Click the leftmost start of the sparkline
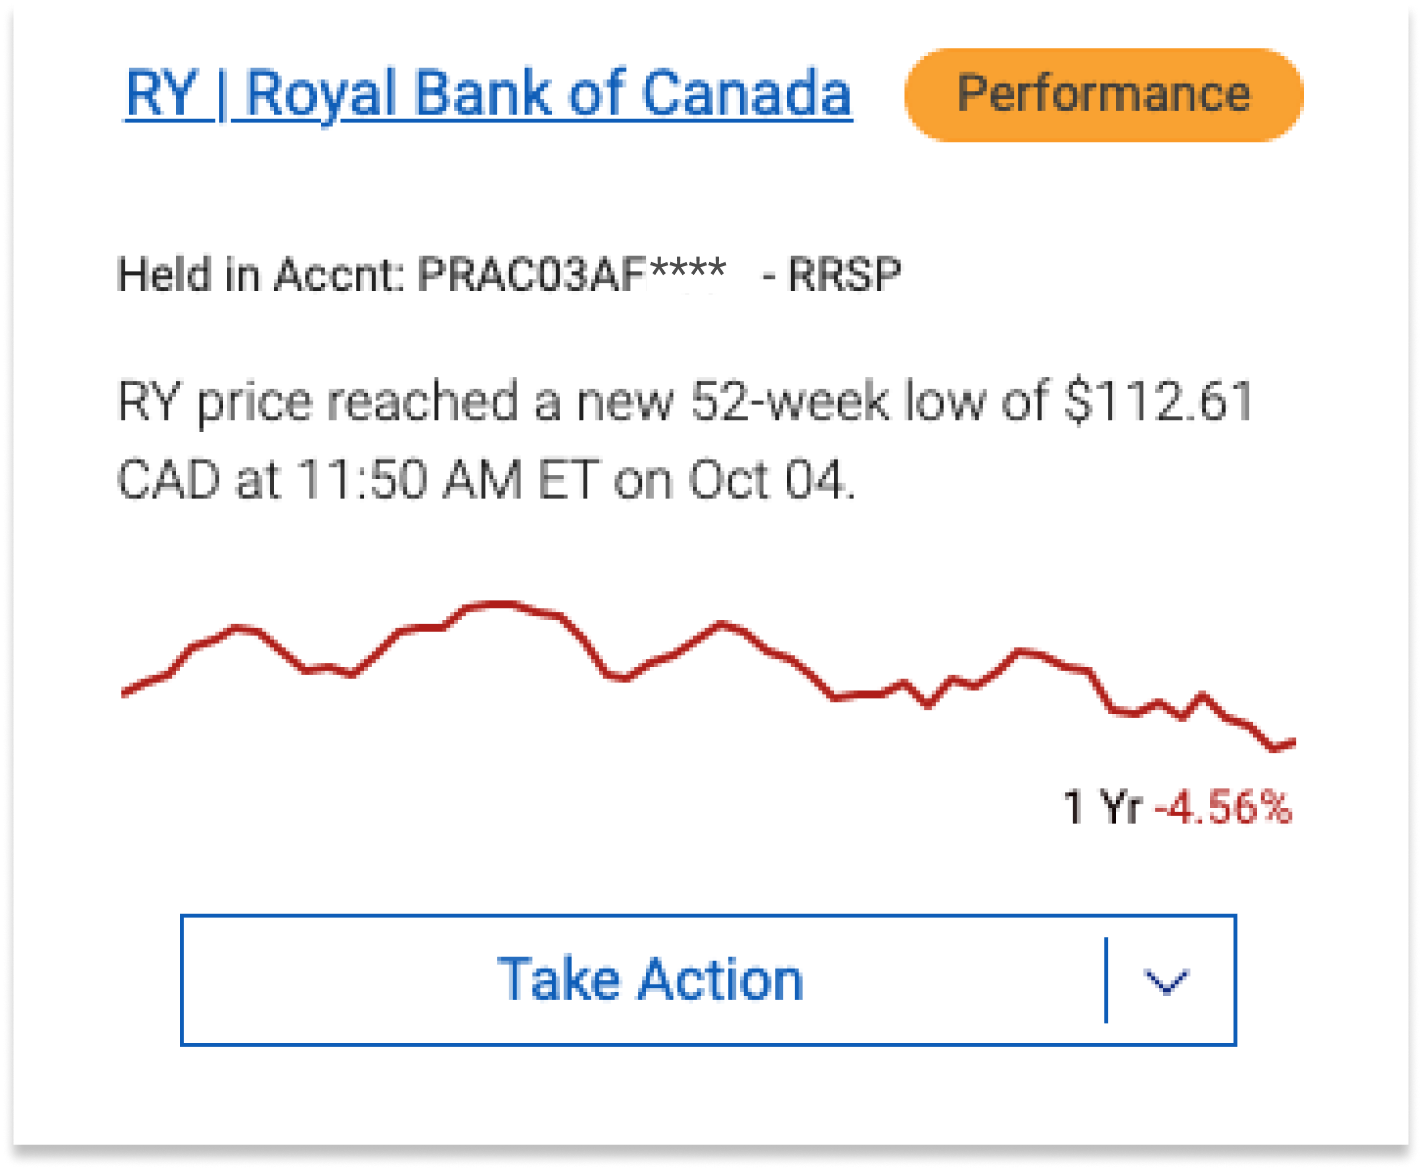Viewport: 1420px width, 1168px height. (124, 692)
